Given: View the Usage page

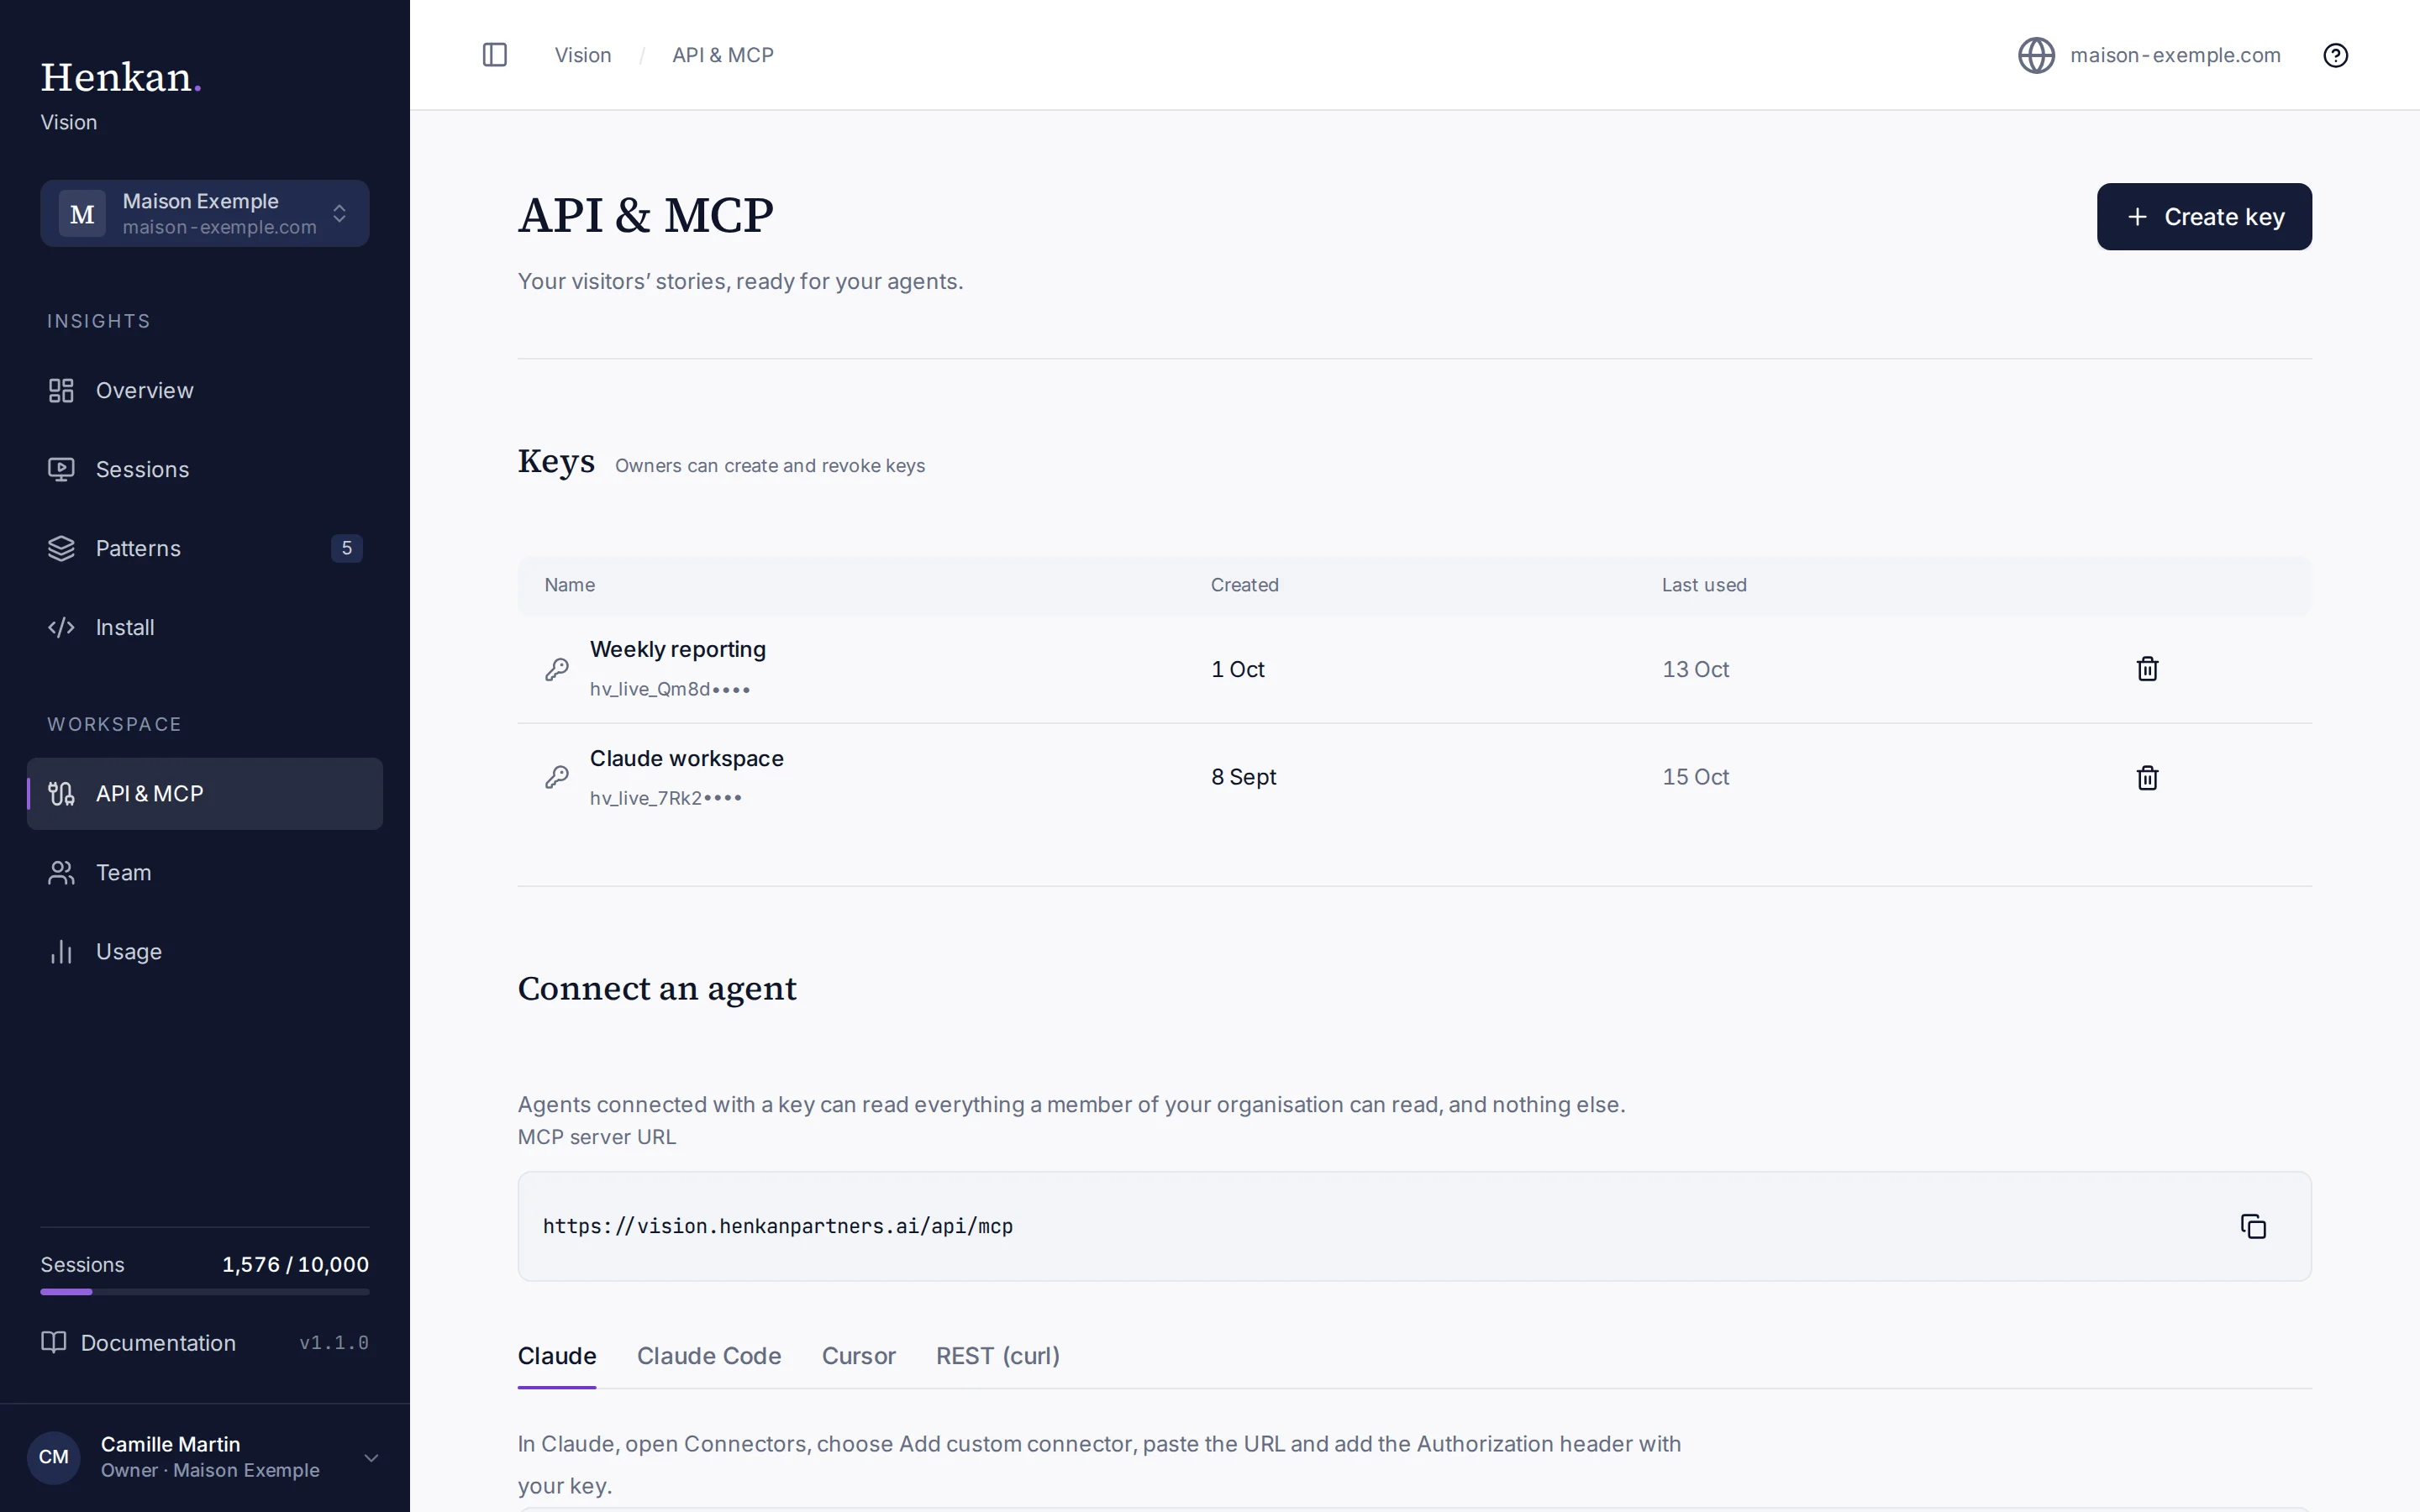Looking at the screenshot, I should tap(205, 951).
